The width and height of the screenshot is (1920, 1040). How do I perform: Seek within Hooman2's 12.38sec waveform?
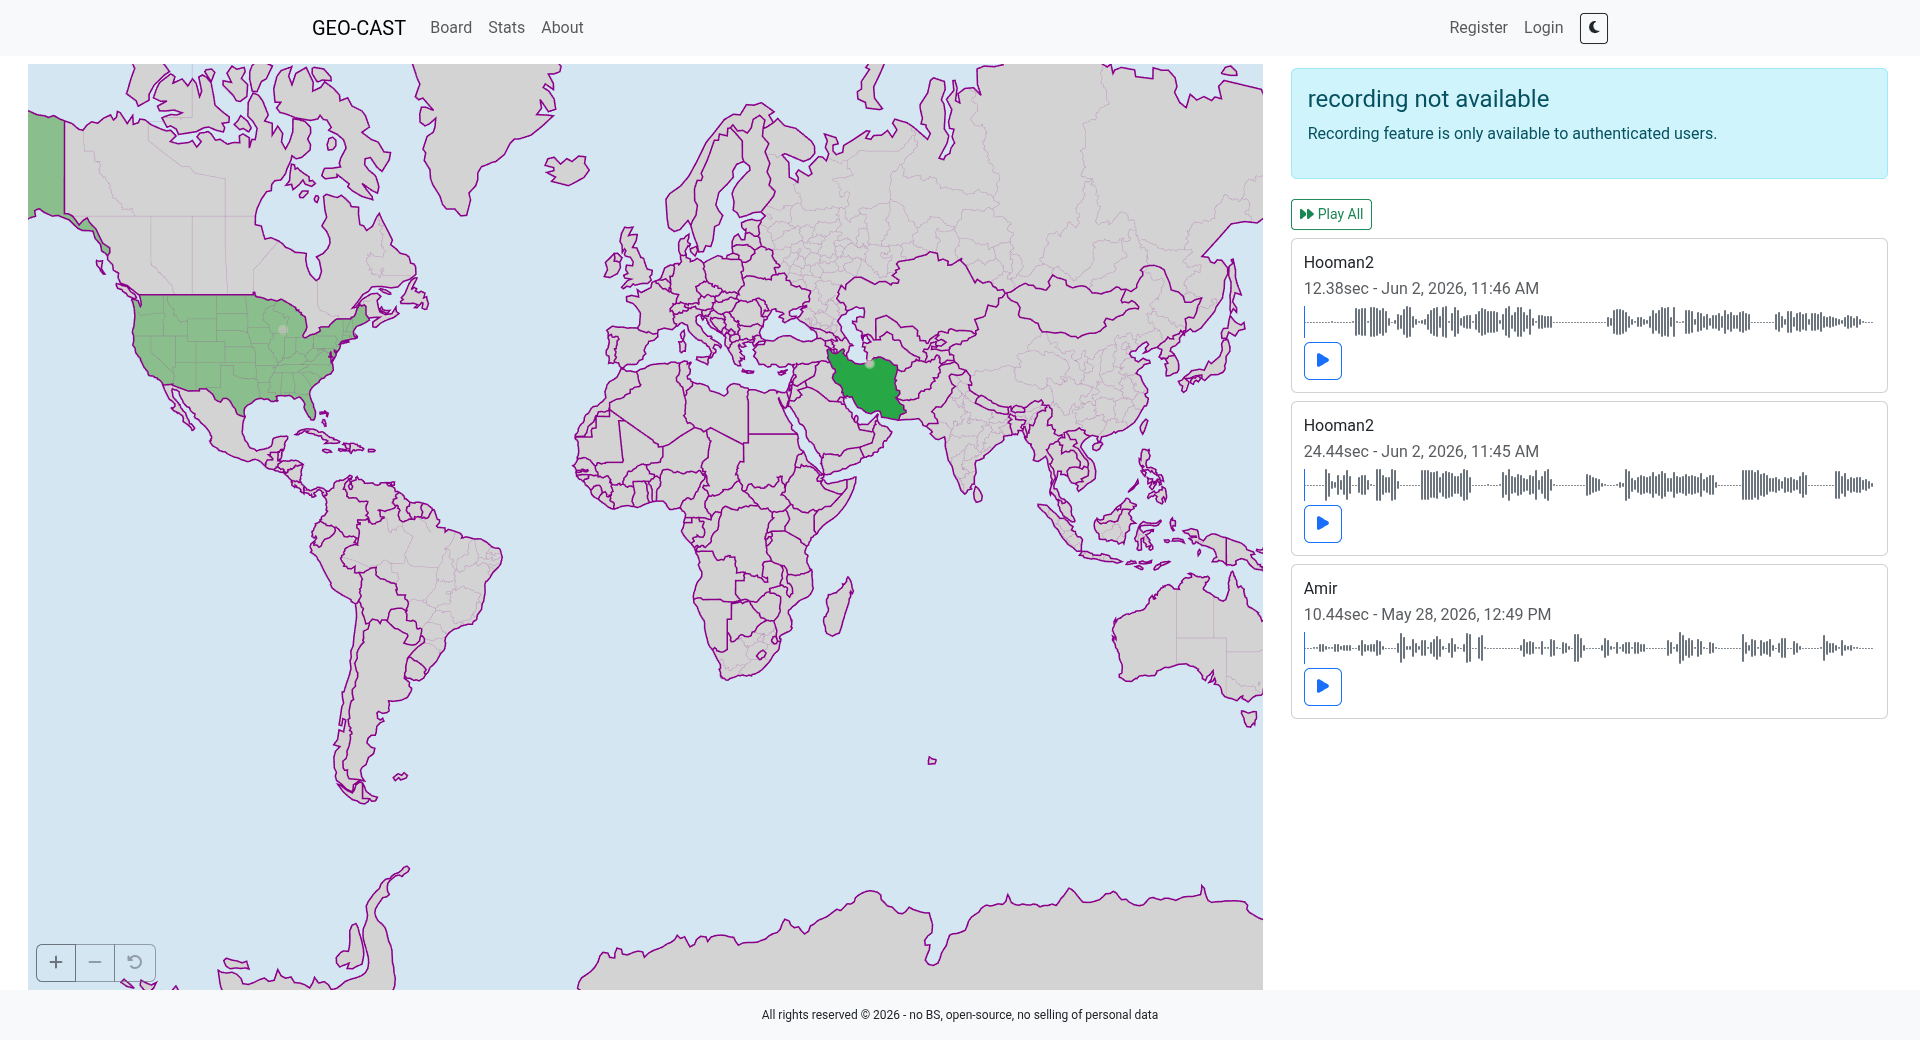tap(1589, 322)
